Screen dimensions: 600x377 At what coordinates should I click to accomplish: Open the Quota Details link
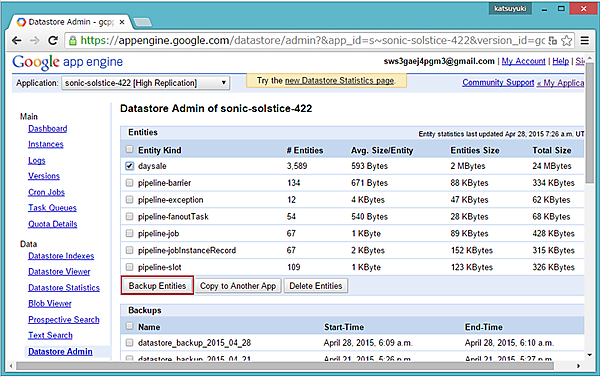point(52,224)
